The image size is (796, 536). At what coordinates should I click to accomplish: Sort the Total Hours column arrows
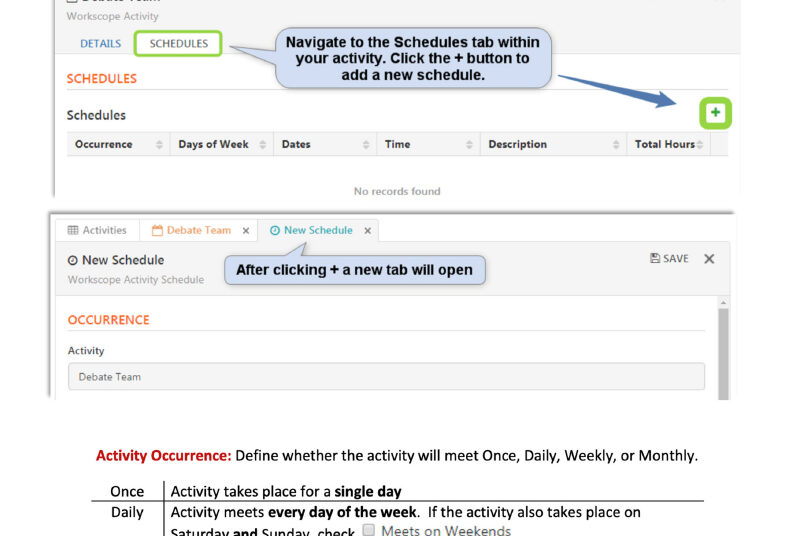tap(700, 145)
